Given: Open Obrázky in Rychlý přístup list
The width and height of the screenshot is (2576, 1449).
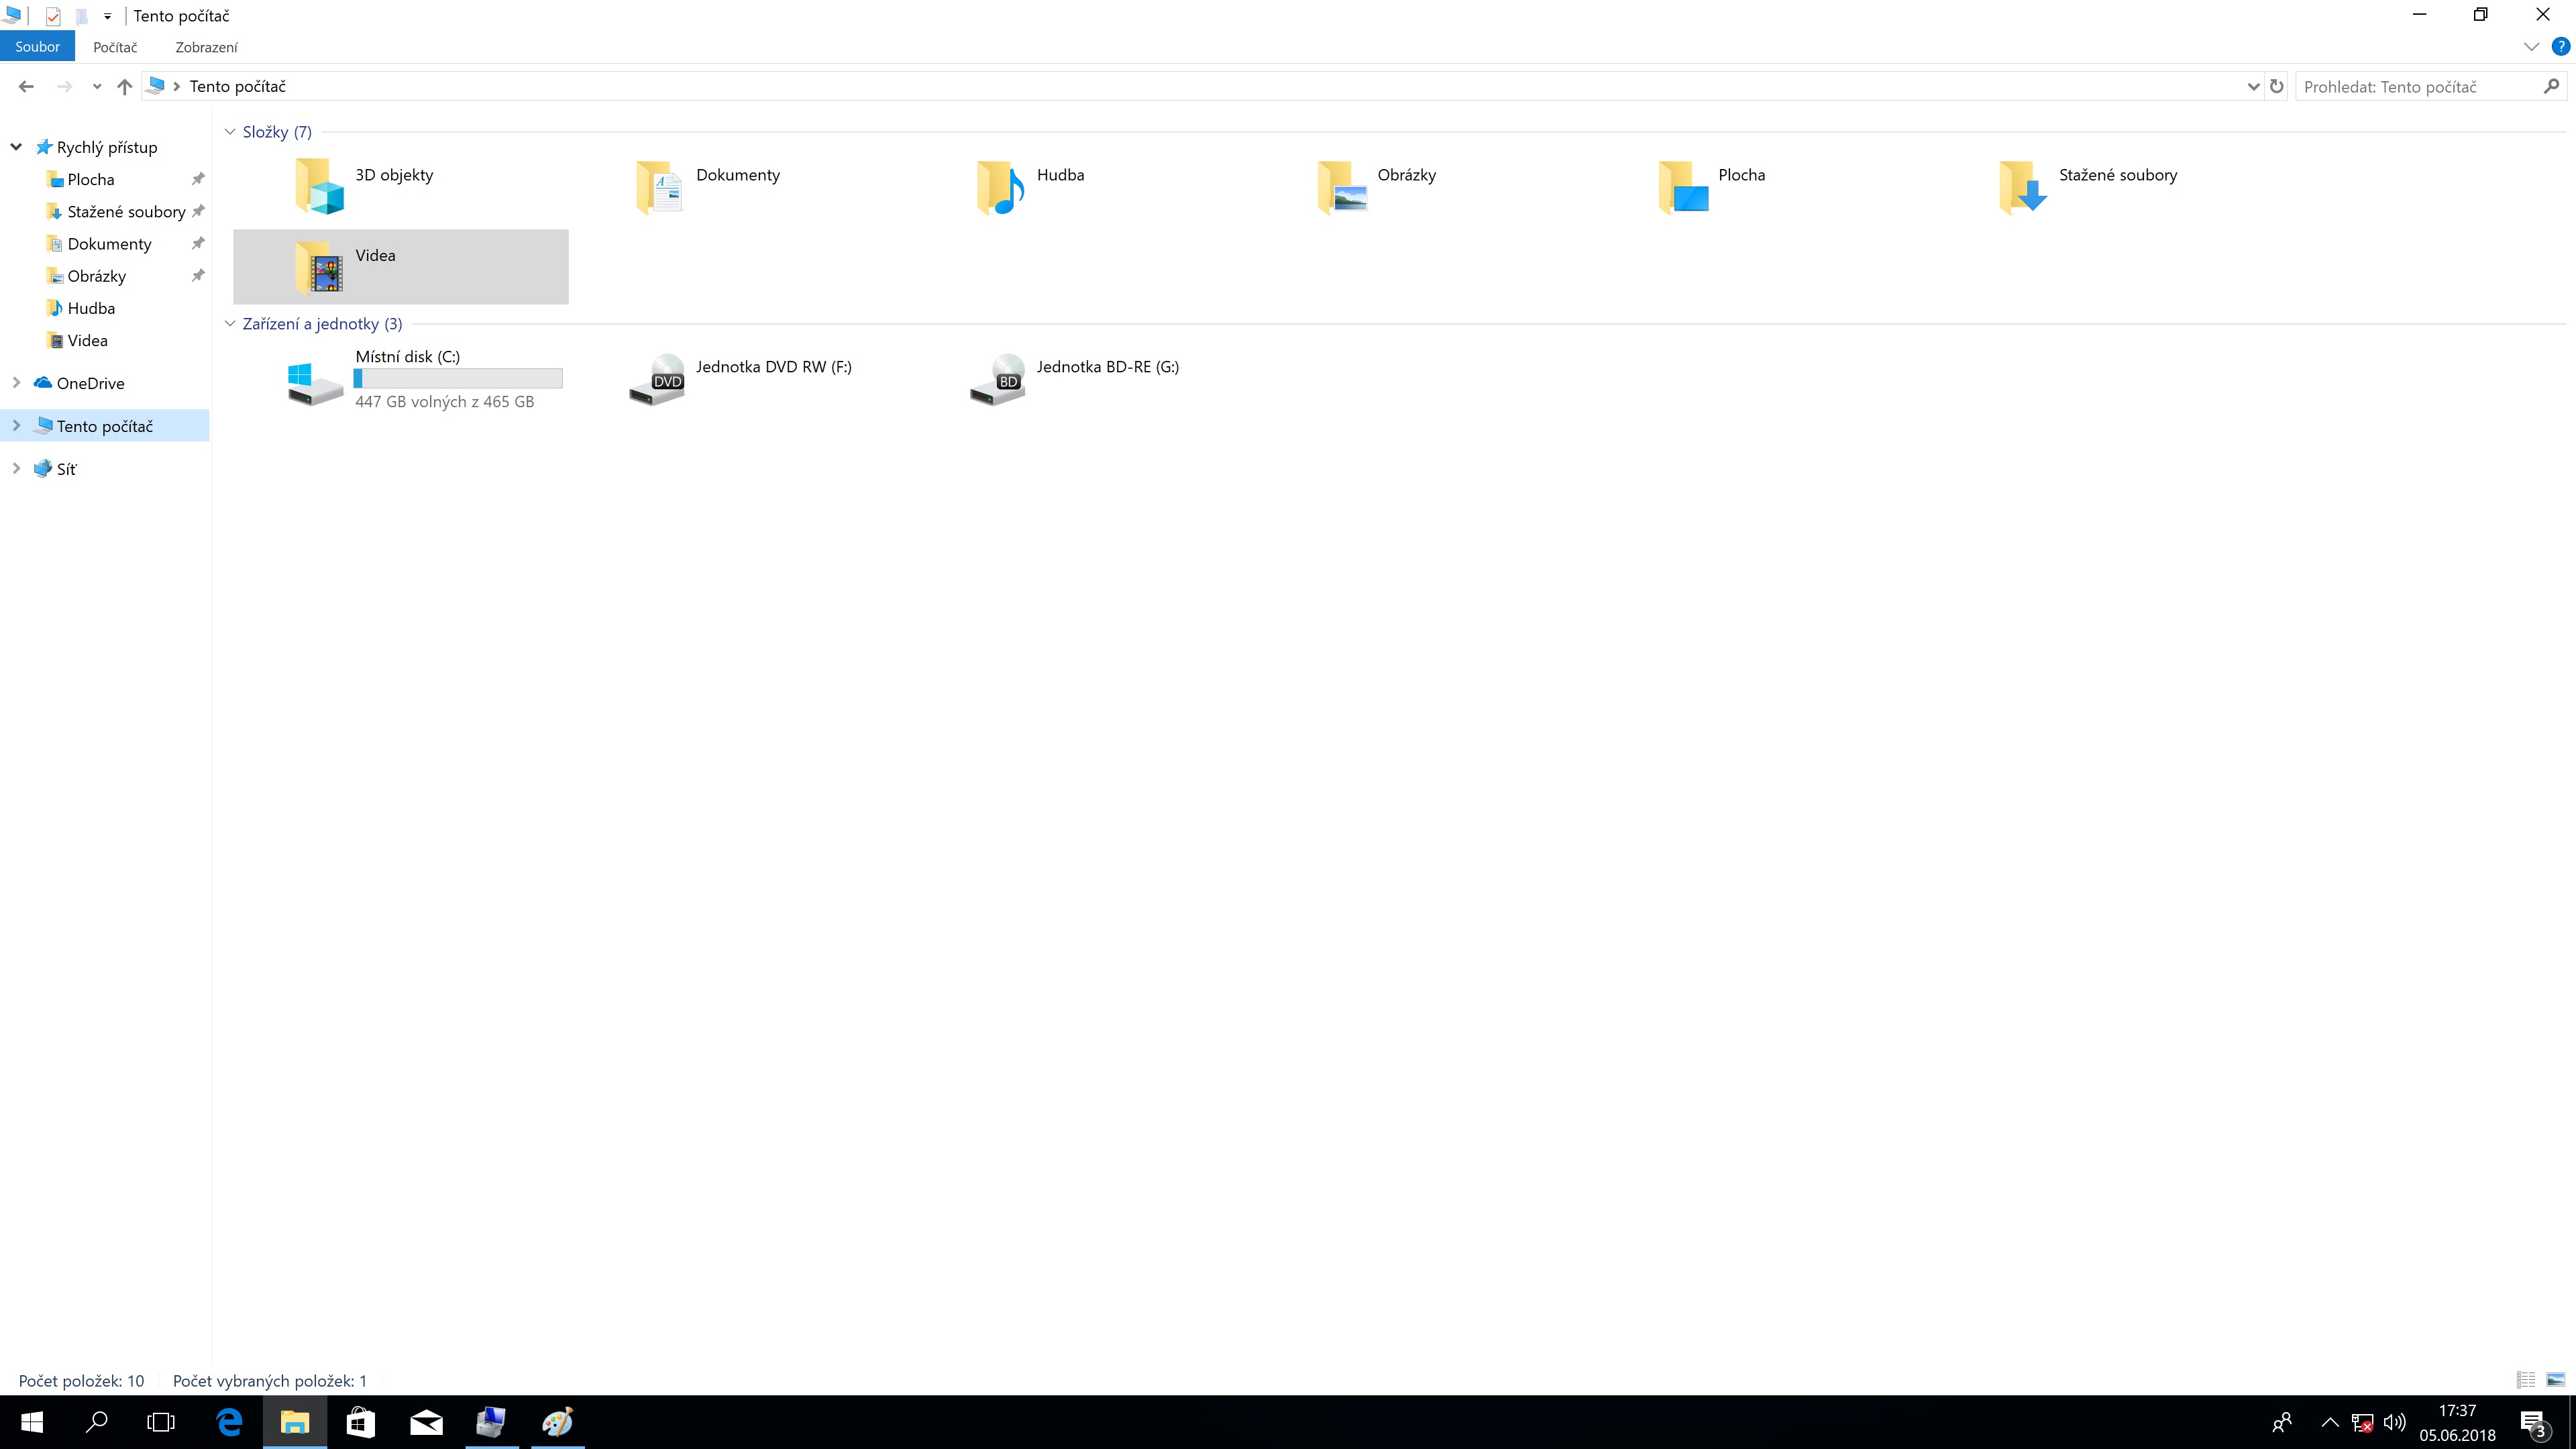Looking at the screenshot, I should [96, 276].
